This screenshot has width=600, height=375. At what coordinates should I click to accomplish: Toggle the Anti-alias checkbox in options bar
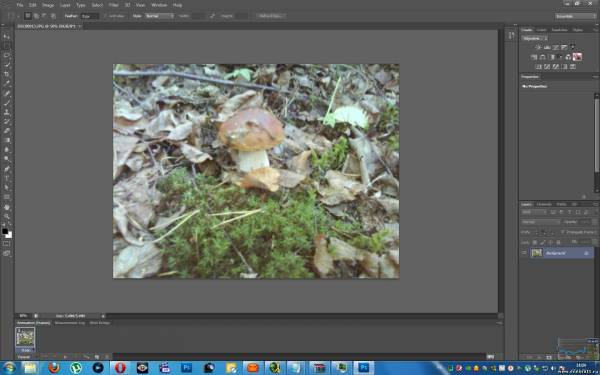[106, 16]
